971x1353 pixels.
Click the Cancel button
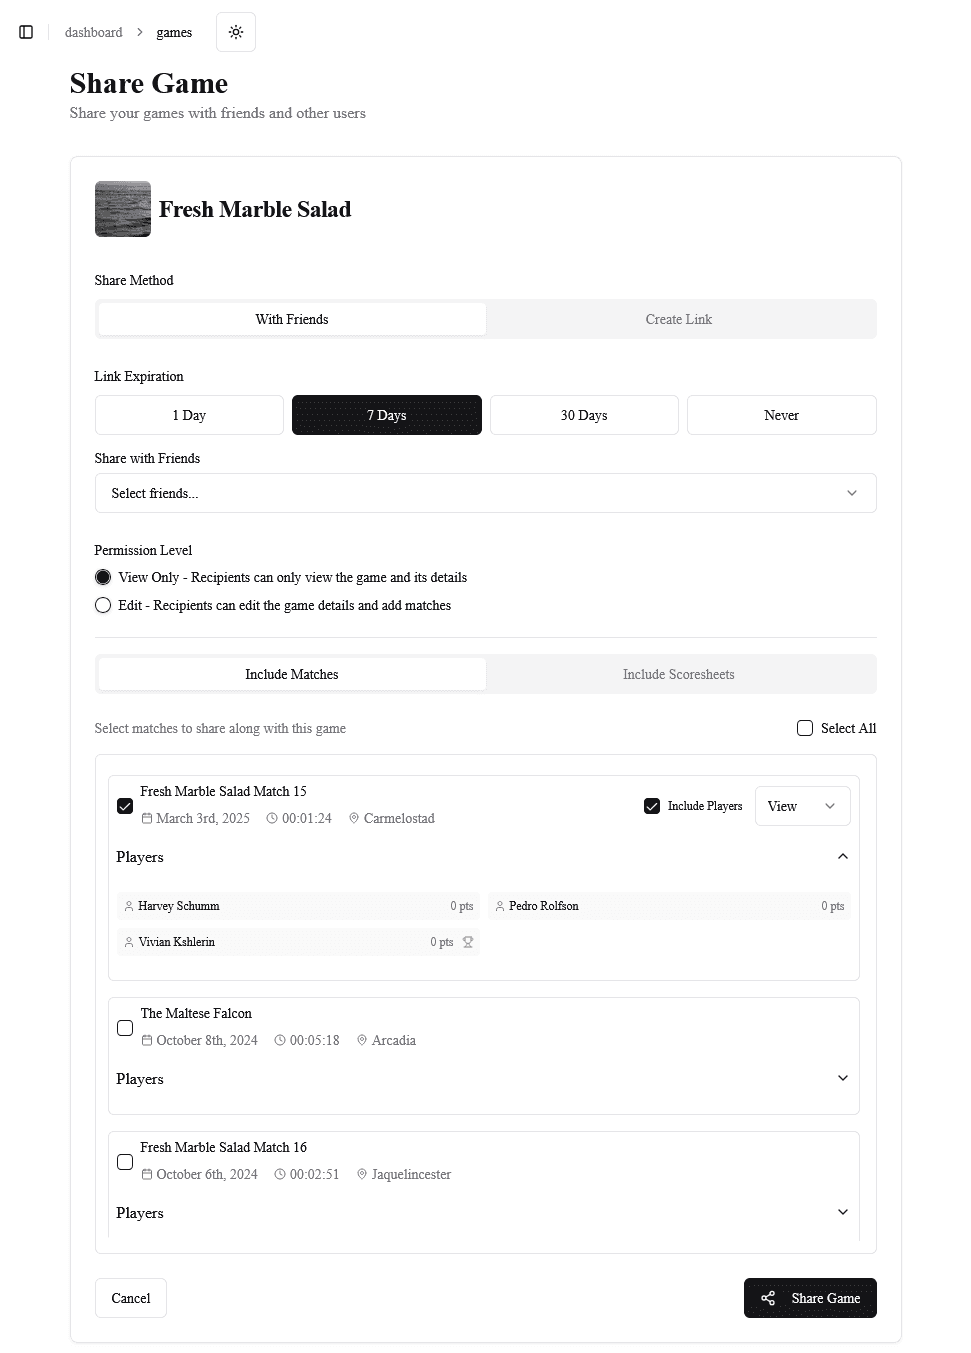coord(131,1298)
